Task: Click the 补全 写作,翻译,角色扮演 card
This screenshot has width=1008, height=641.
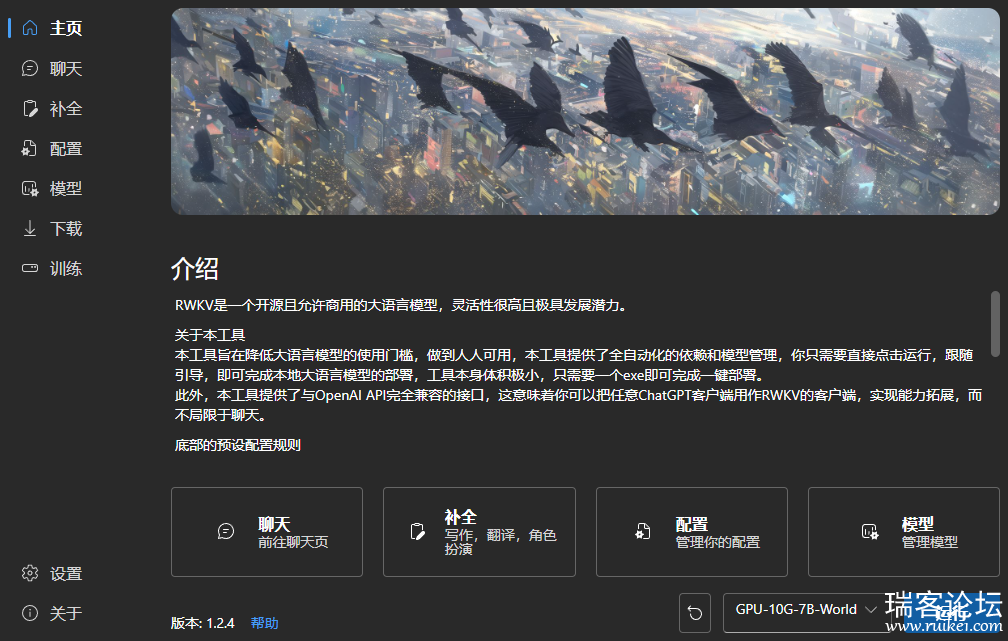Action: [x=479, y=532]
